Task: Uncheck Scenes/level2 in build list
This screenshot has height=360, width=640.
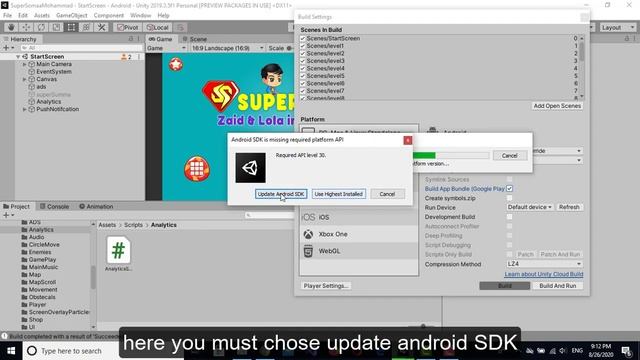Action: tap(302, 53)
